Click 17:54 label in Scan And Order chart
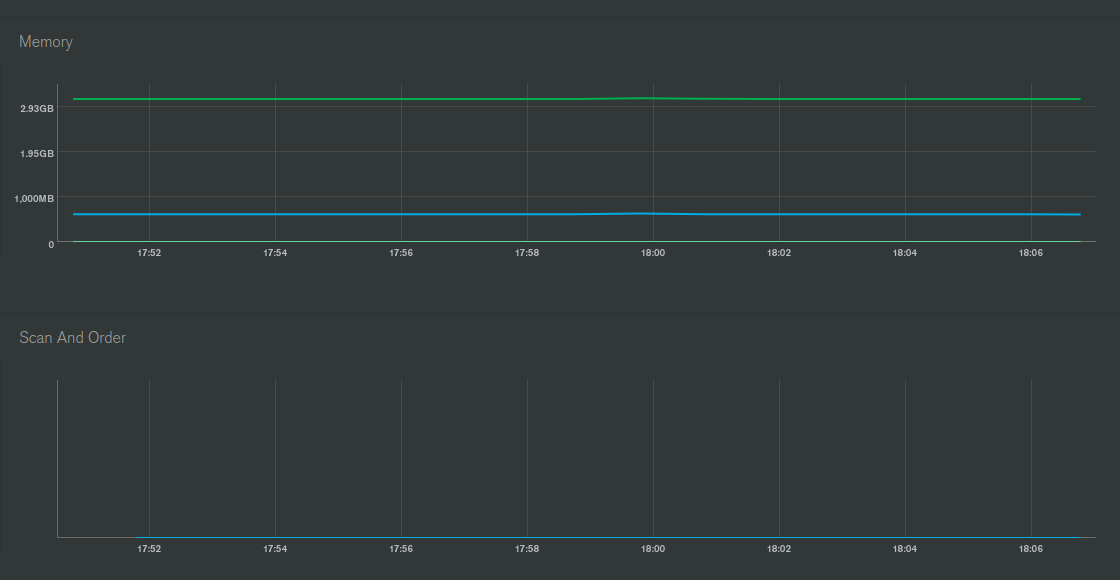Image resolution: width=1120 pixels, height=580 pixels. point(275,549)
